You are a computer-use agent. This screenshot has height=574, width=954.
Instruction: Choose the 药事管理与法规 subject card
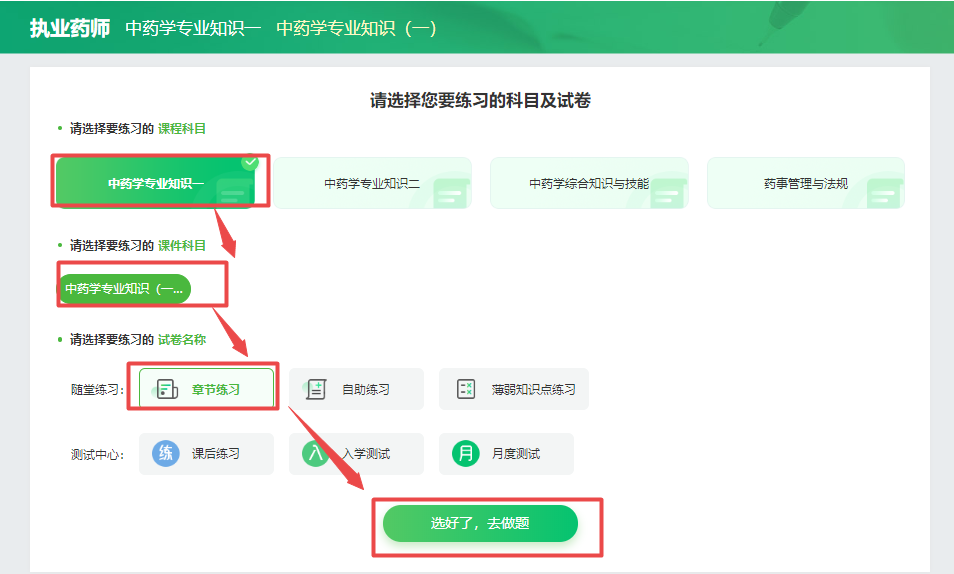pos(805,183)
